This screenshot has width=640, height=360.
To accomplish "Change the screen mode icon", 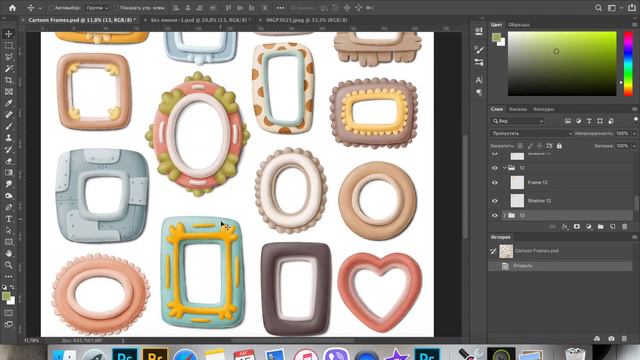I will point(9,324).
